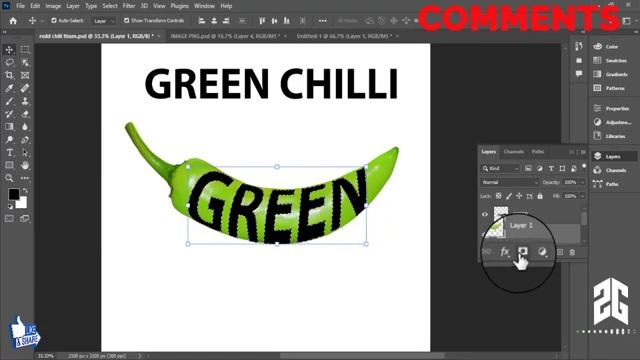Open the Image menu
640x360 pixels.
pos(53,6)
